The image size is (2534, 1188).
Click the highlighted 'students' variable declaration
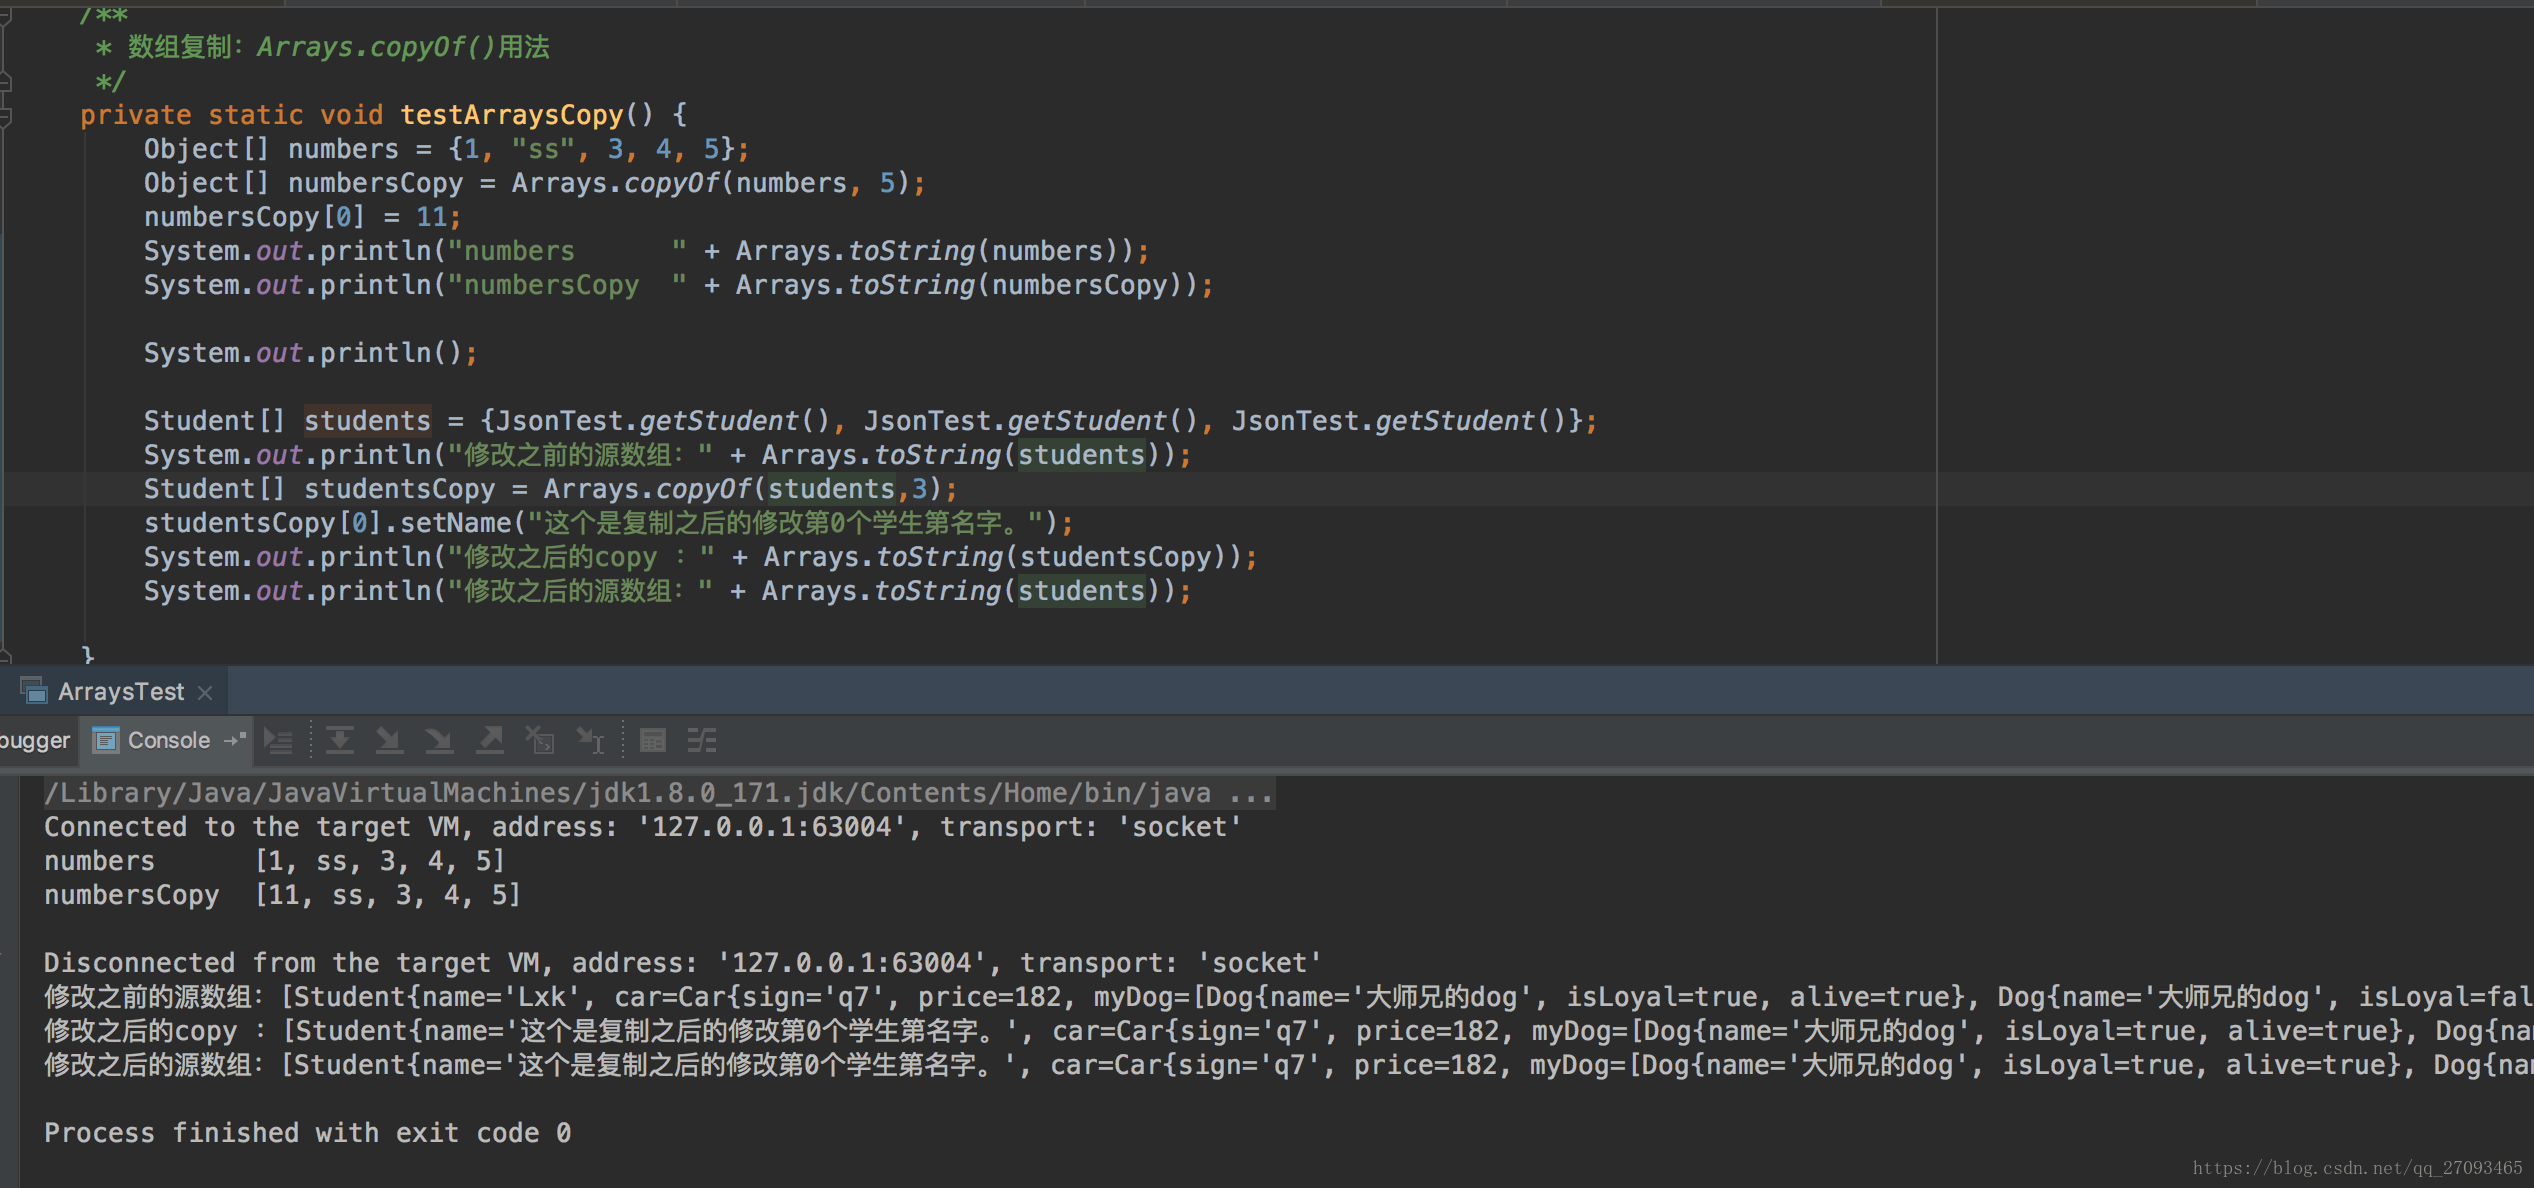tap(367, 421)
